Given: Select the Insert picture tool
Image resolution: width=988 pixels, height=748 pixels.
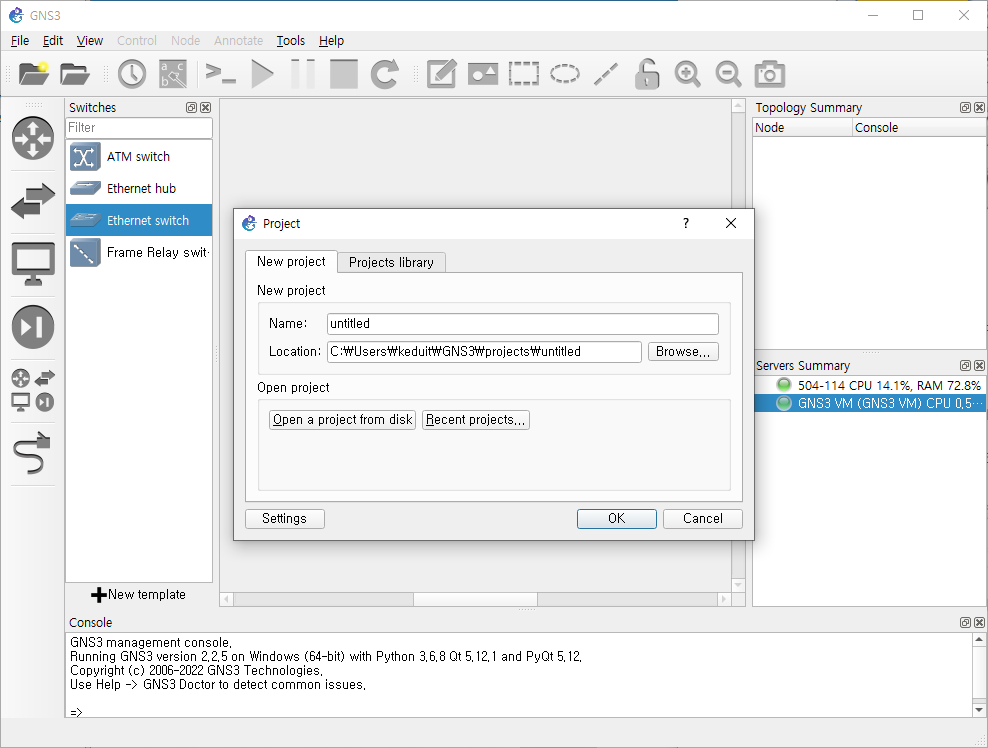Looking at the screenshot, I should [x=483, y=74].
